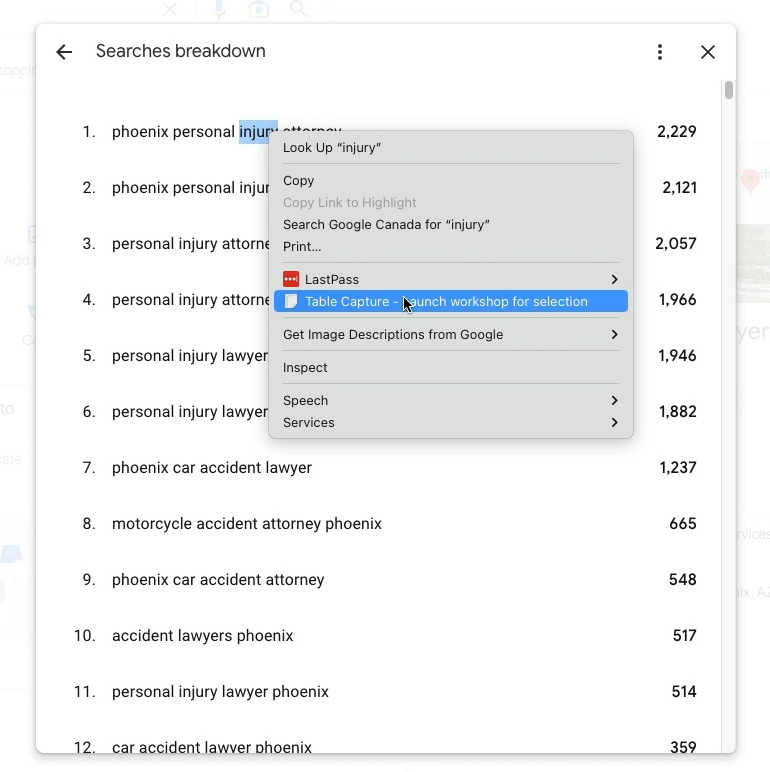Expand the LastPass submenu arrow

(x=614, y=280)
